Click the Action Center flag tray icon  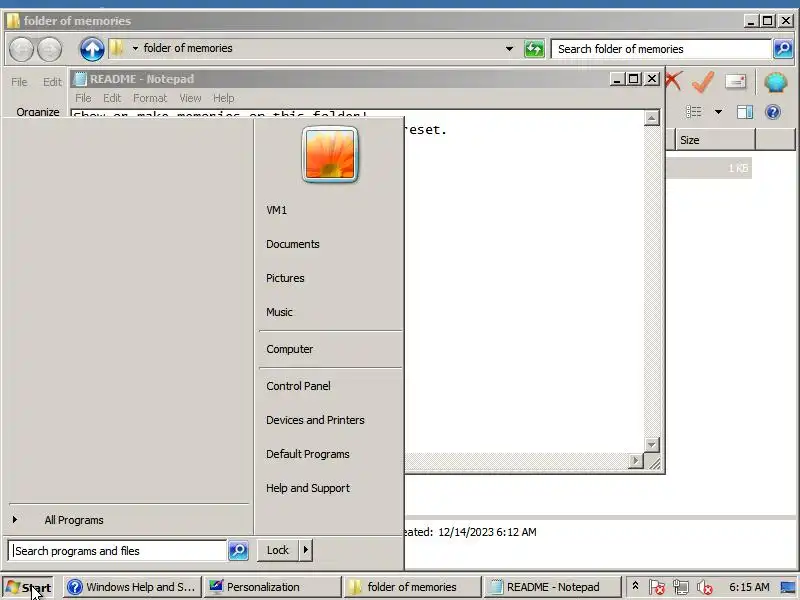tap(657, 587)
